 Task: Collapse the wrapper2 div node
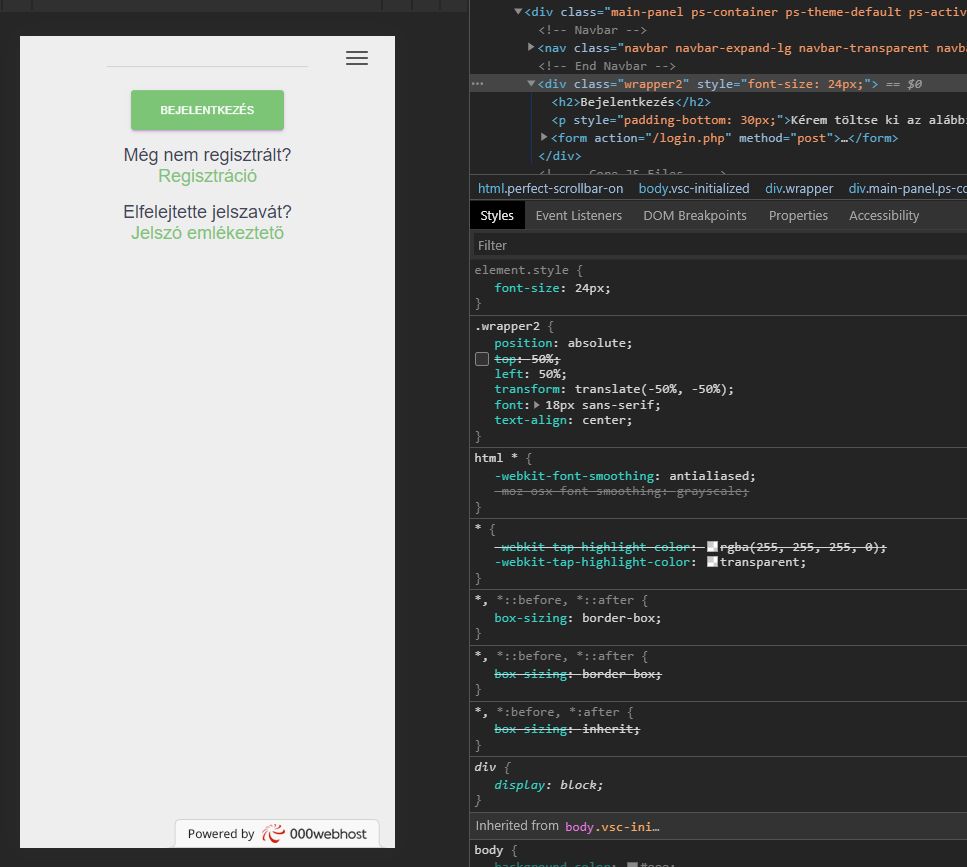click(531, 83)
